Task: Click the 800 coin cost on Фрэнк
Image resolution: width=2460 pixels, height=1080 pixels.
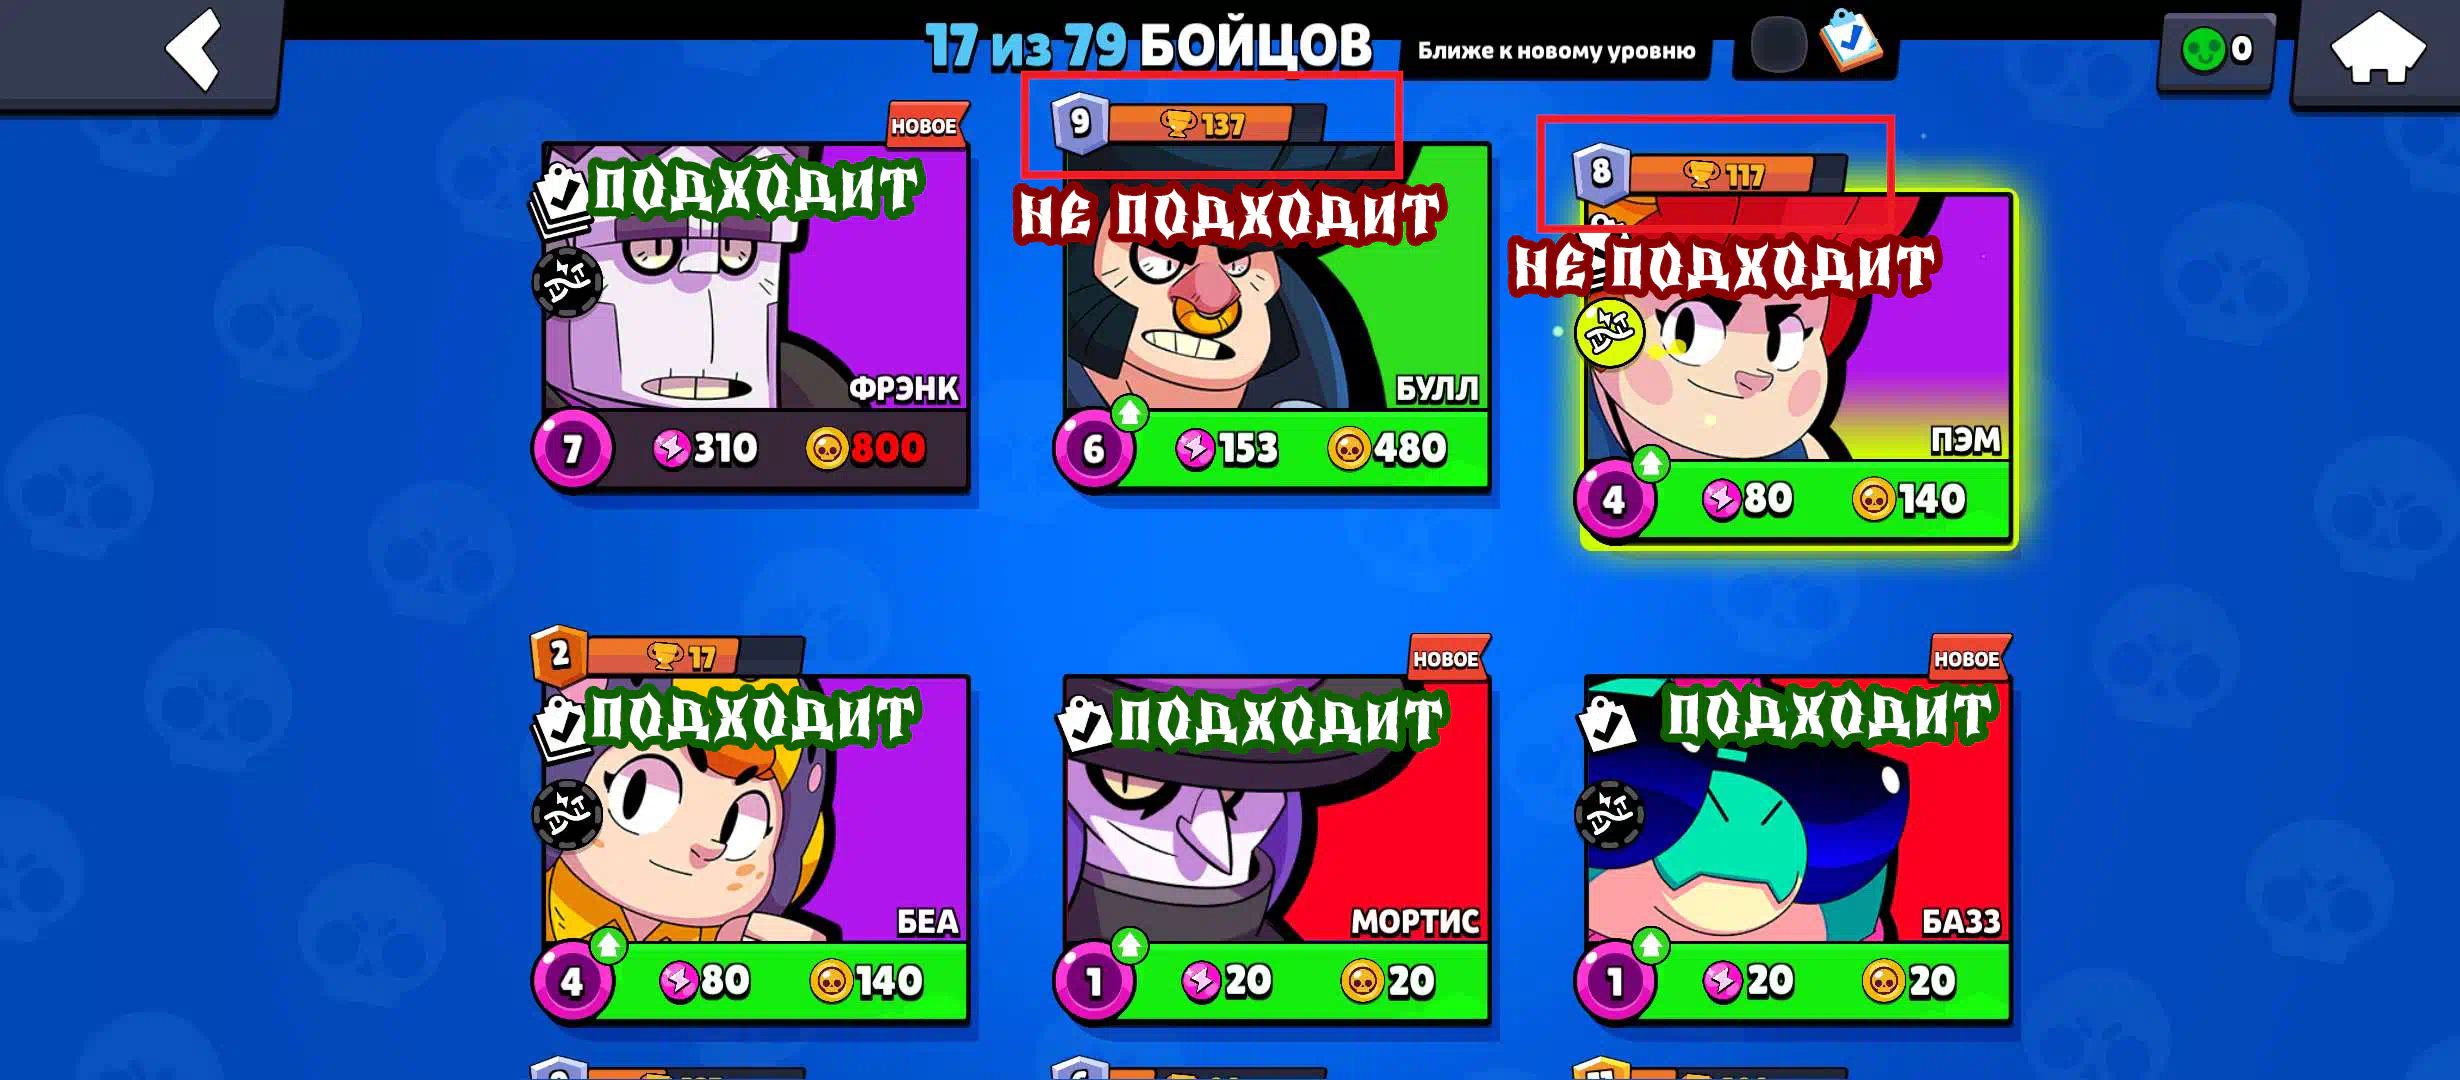Action: tap(866, 448)
